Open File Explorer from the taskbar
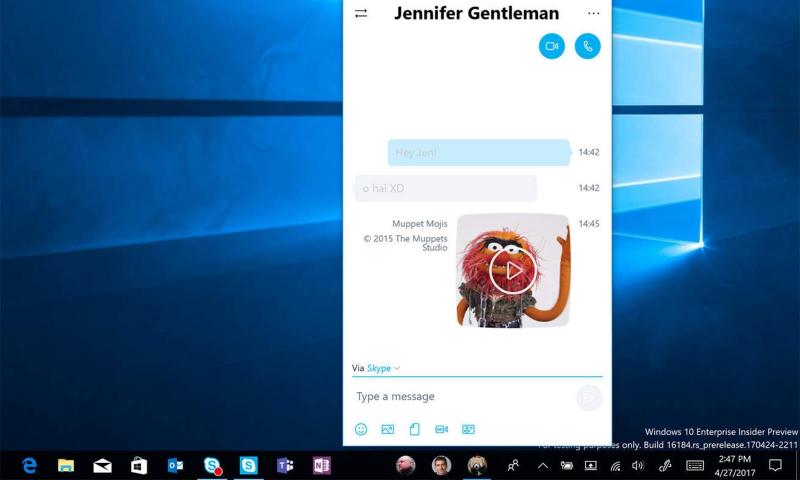800x480 pixels. coord(66,465)
